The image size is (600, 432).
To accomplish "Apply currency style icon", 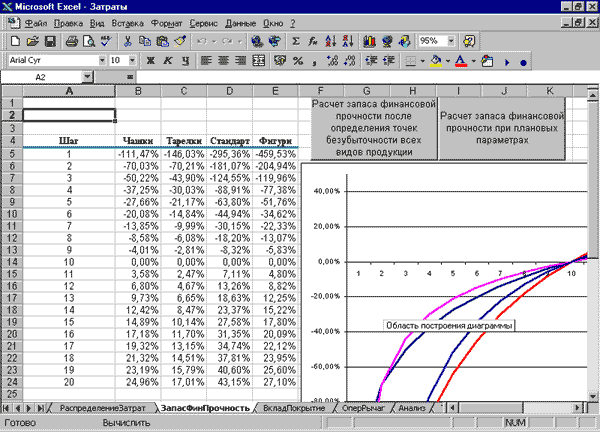I will click(x=280, y=61).
